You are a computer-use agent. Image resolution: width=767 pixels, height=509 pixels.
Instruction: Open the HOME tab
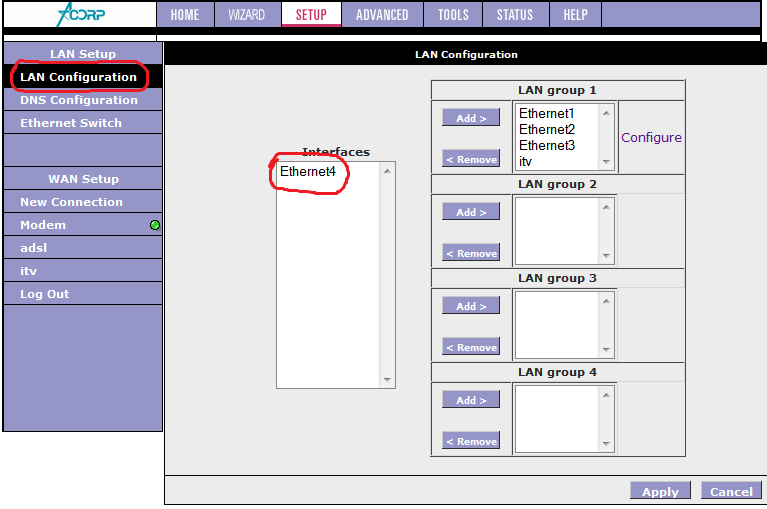(x=185, y=15)
